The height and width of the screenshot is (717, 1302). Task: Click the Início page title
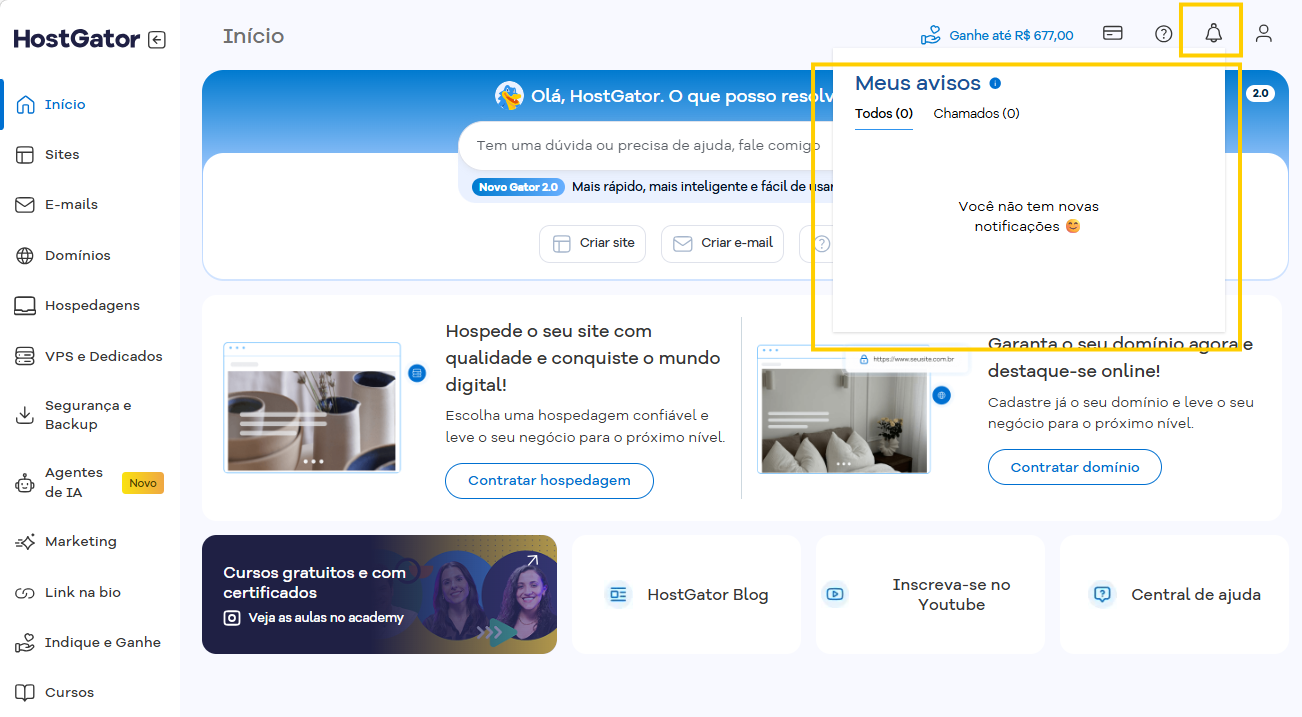[253, 36]
